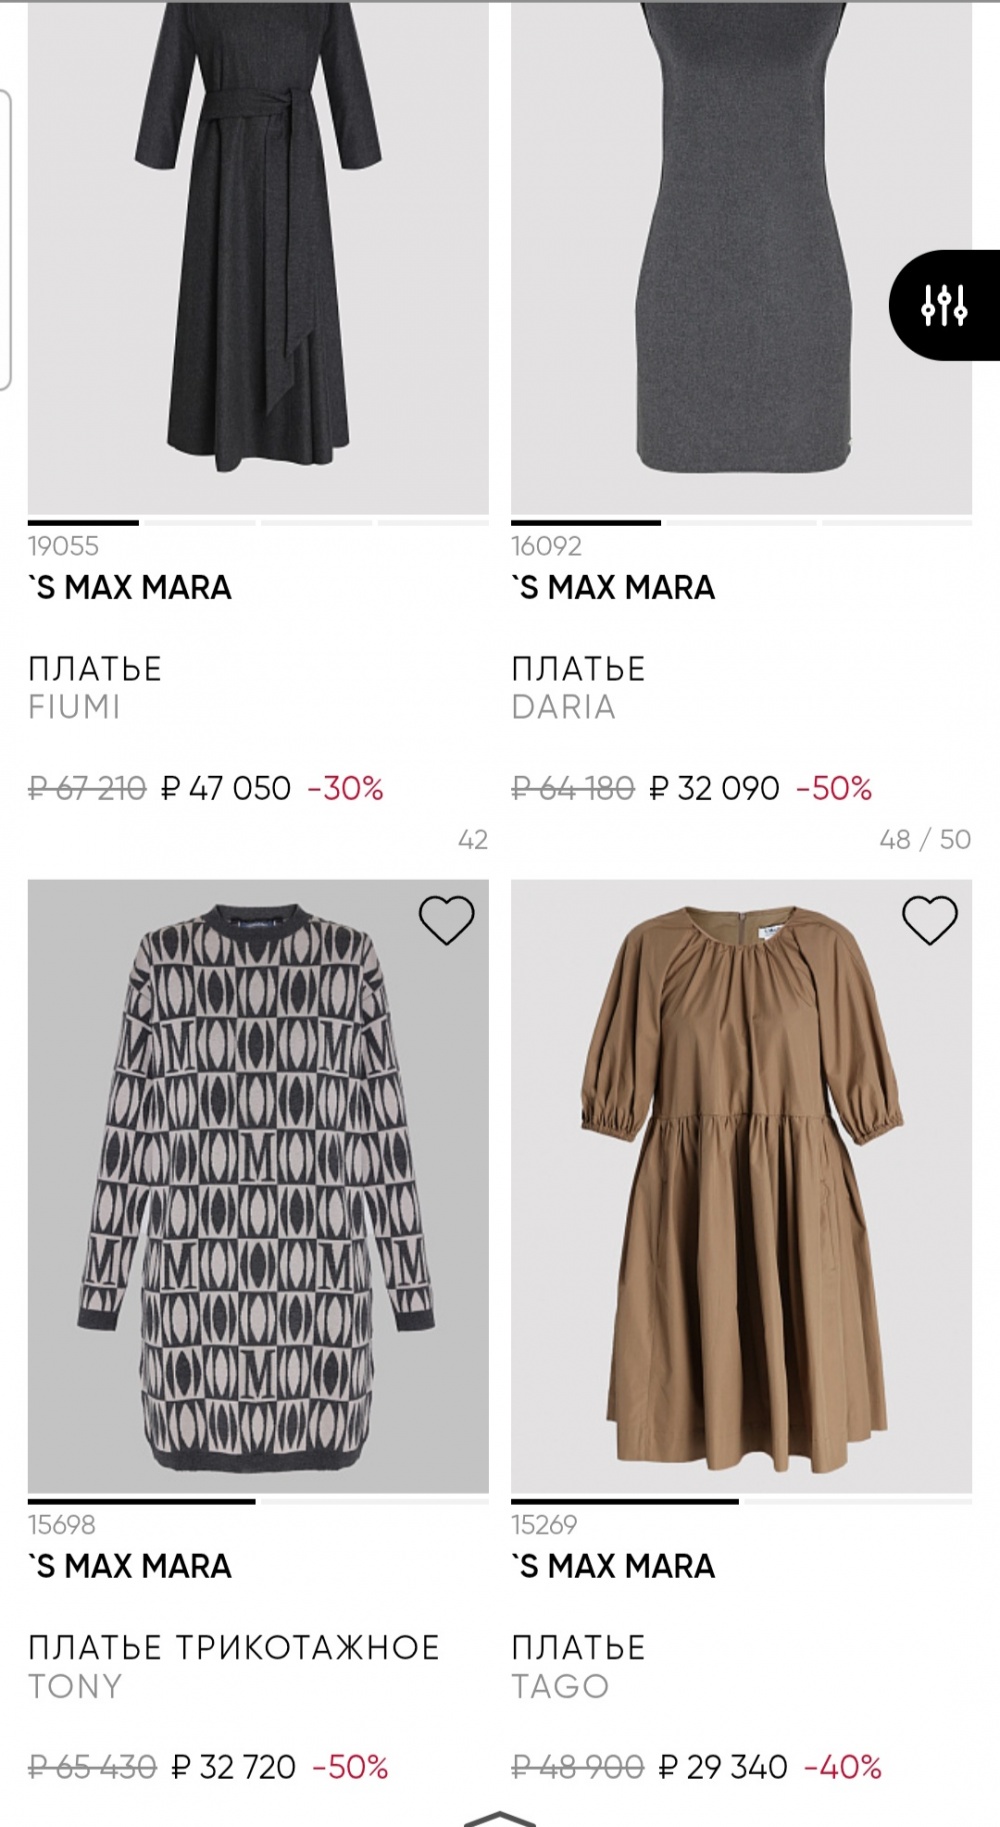Select second image indicator for Tony dress
Image resolution: width=1000 pixels, height=1827 pixels.
(372, 1501)
